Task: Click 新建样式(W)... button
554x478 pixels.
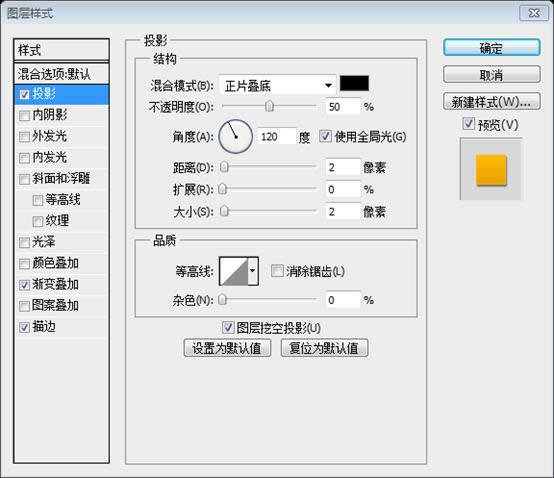Action: [491, 102]
